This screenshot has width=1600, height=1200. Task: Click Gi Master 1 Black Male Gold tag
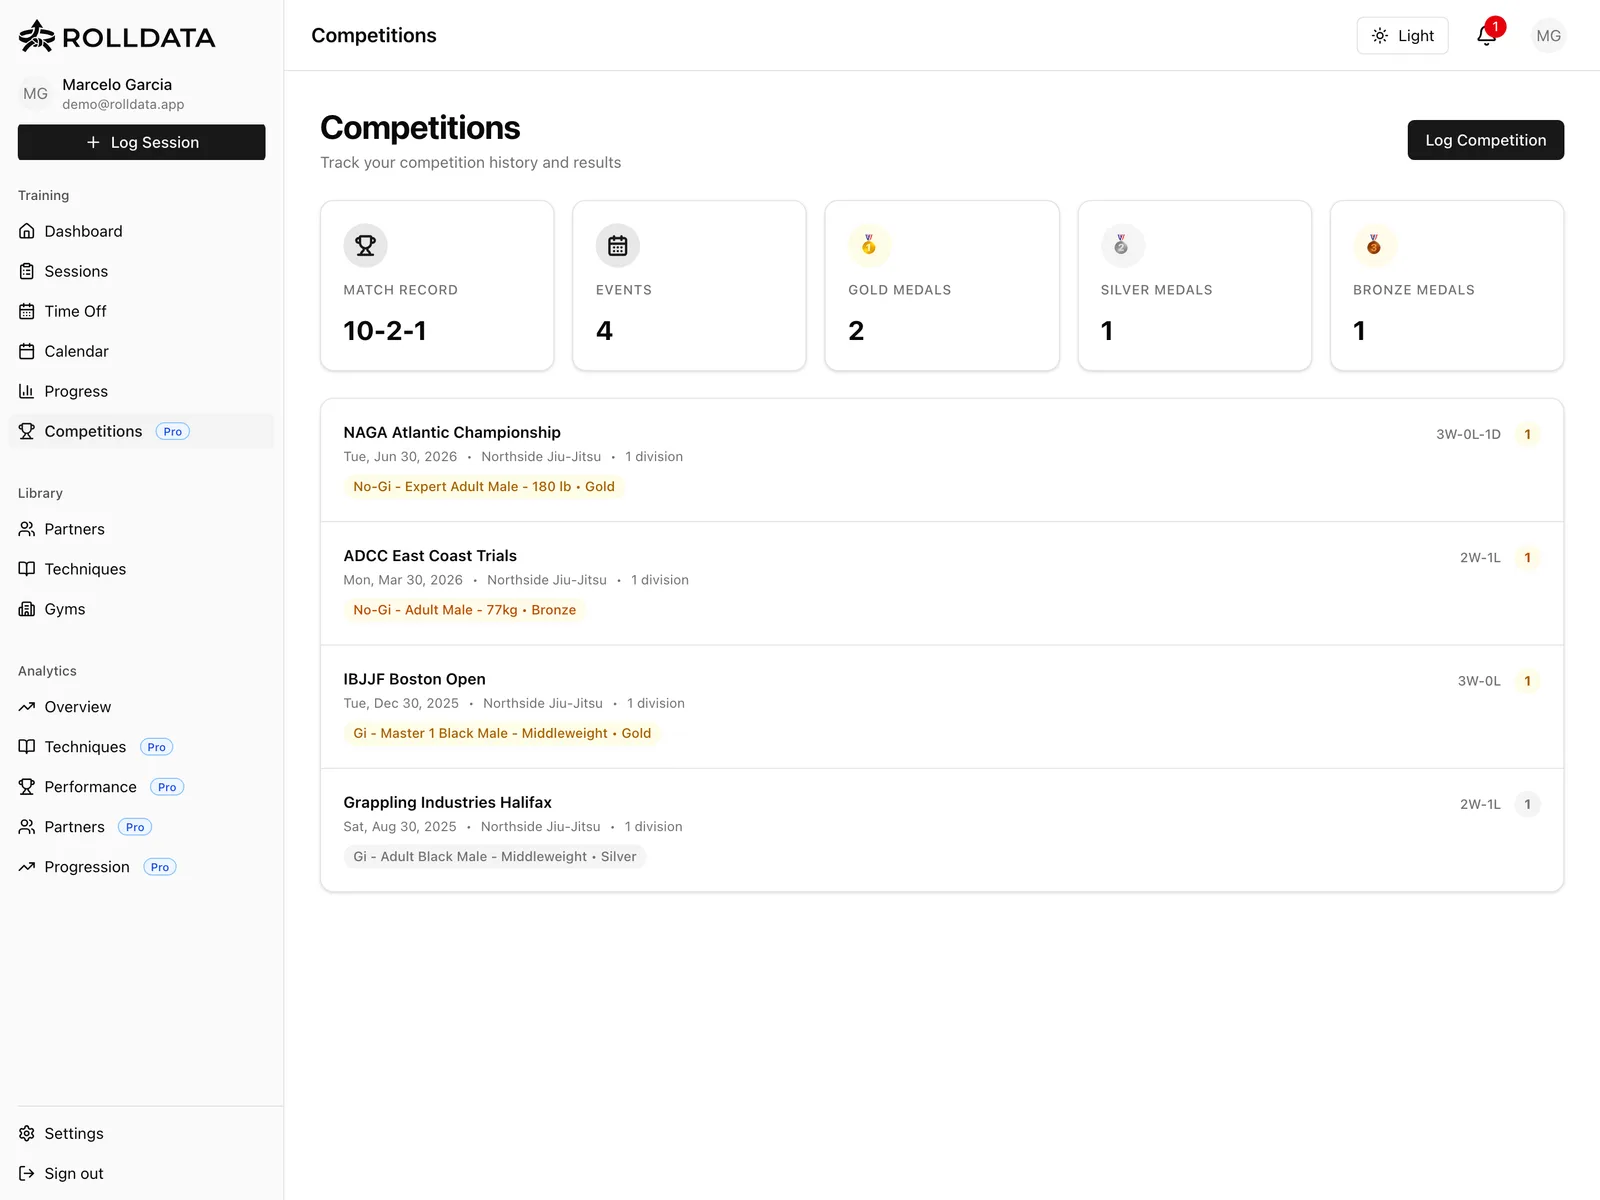[502, 733]
